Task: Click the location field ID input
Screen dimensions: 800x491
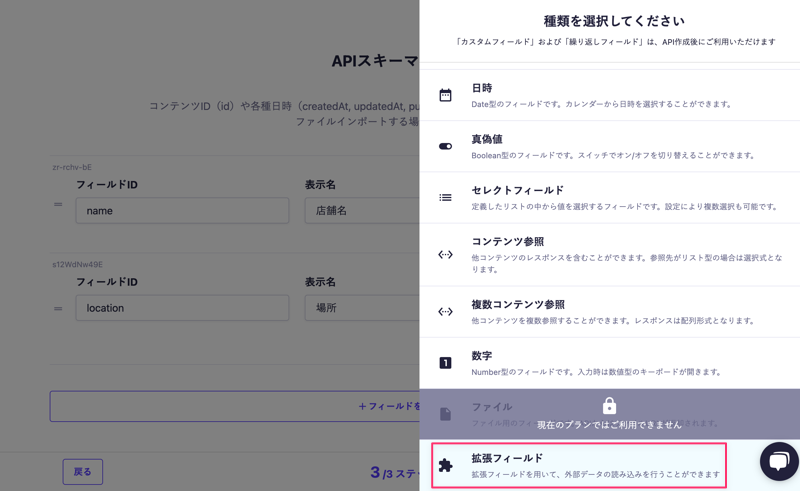Action: 182,308
